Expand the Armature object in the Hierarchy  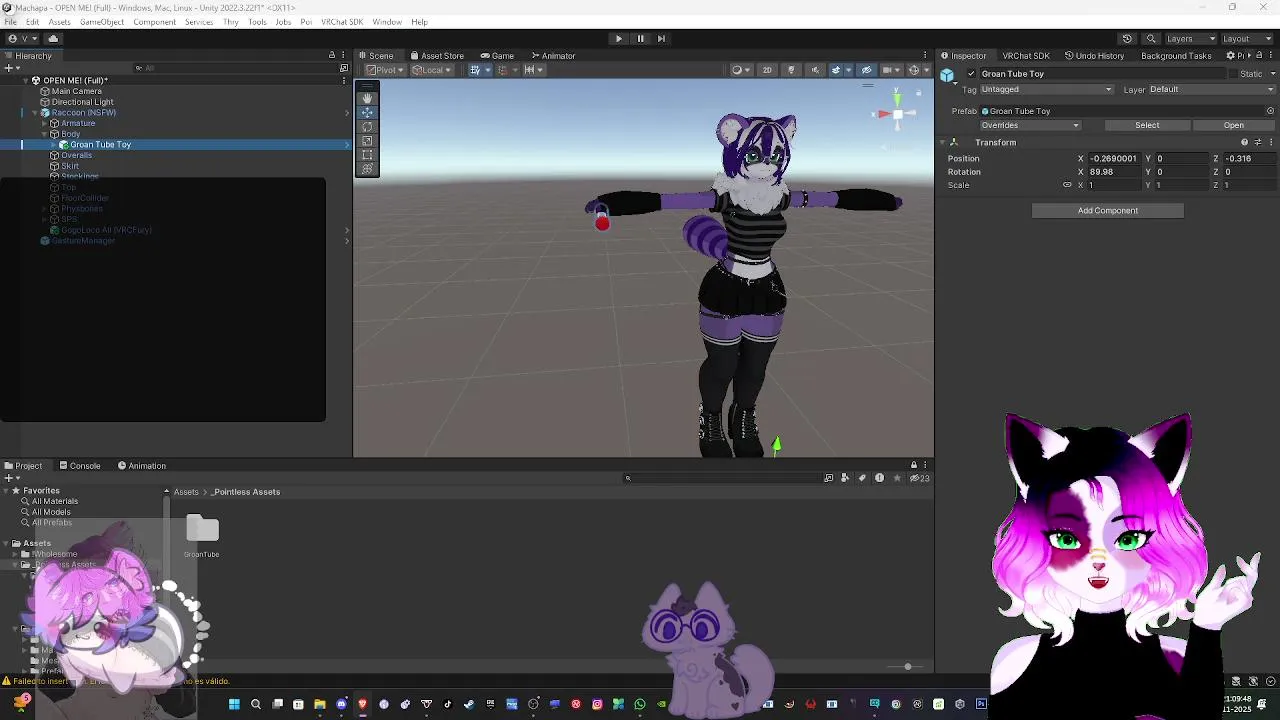tap(45, 123)
